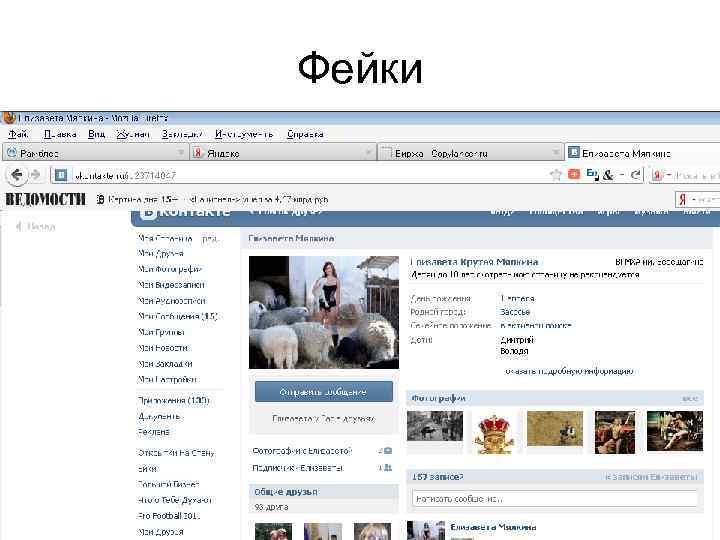
Task: Click the ampersand toolbar icon
Action: 608,175
